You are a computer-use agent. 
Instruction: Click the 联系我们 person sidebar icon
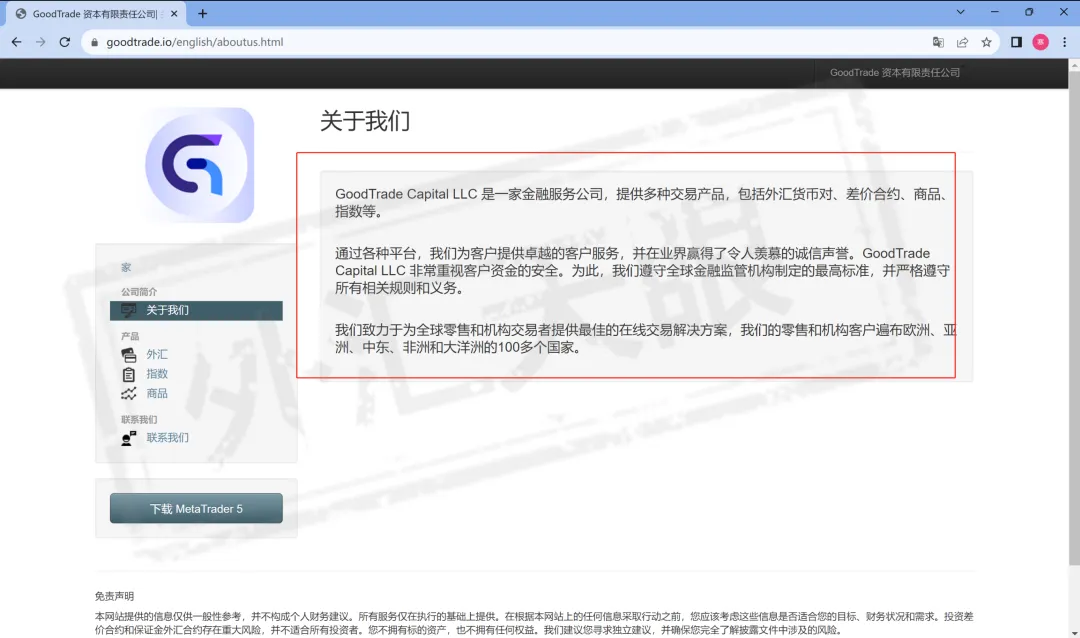click(129, 438)
